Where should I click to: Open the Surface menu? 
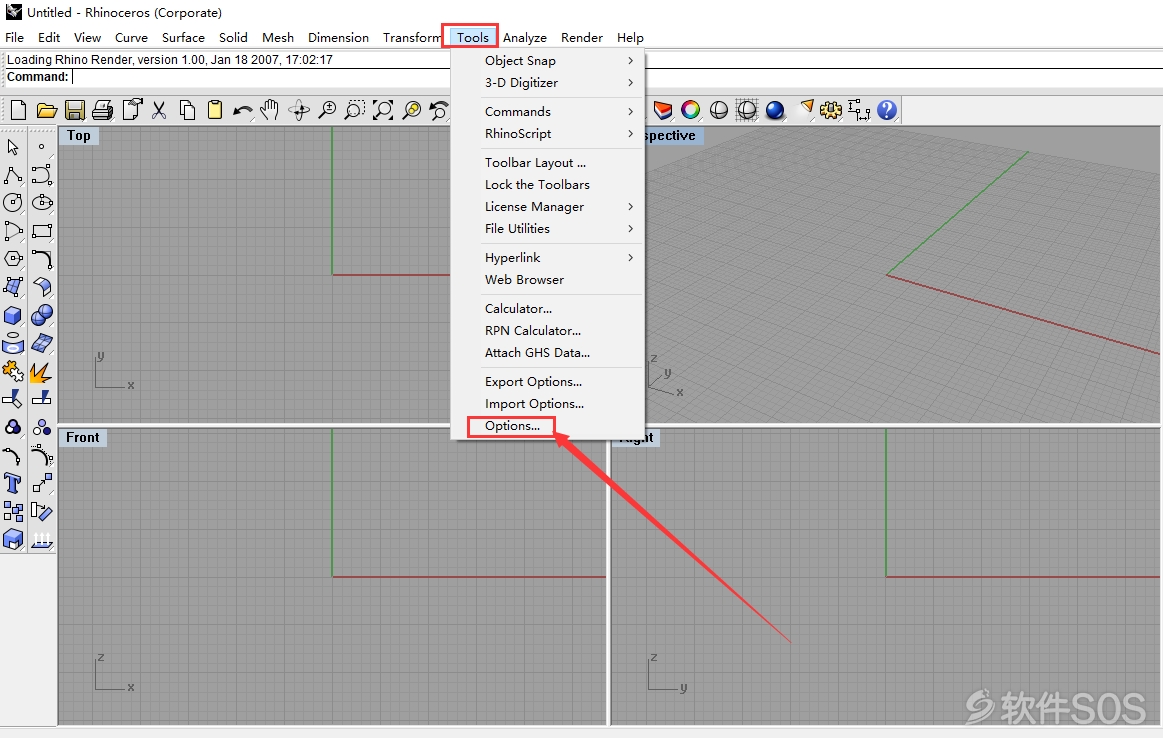pos(183,38)
